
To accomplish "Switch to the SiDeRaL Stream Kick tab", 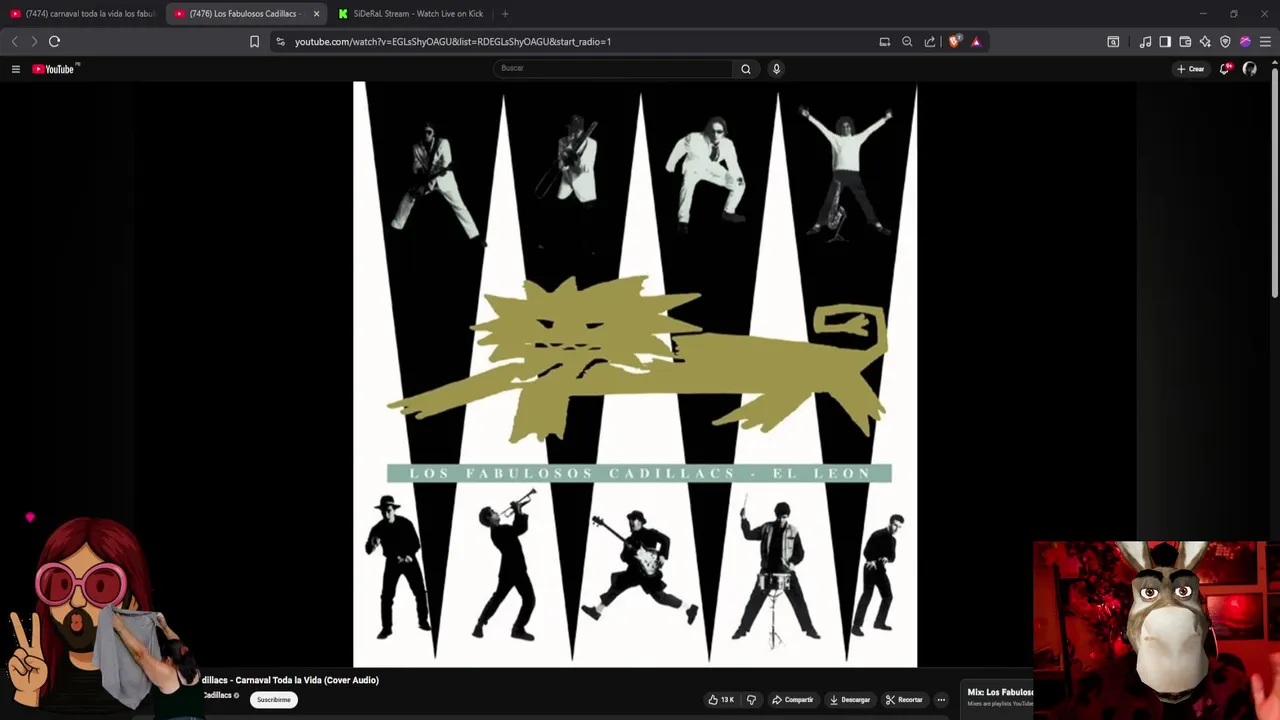I will click(410, 14).
